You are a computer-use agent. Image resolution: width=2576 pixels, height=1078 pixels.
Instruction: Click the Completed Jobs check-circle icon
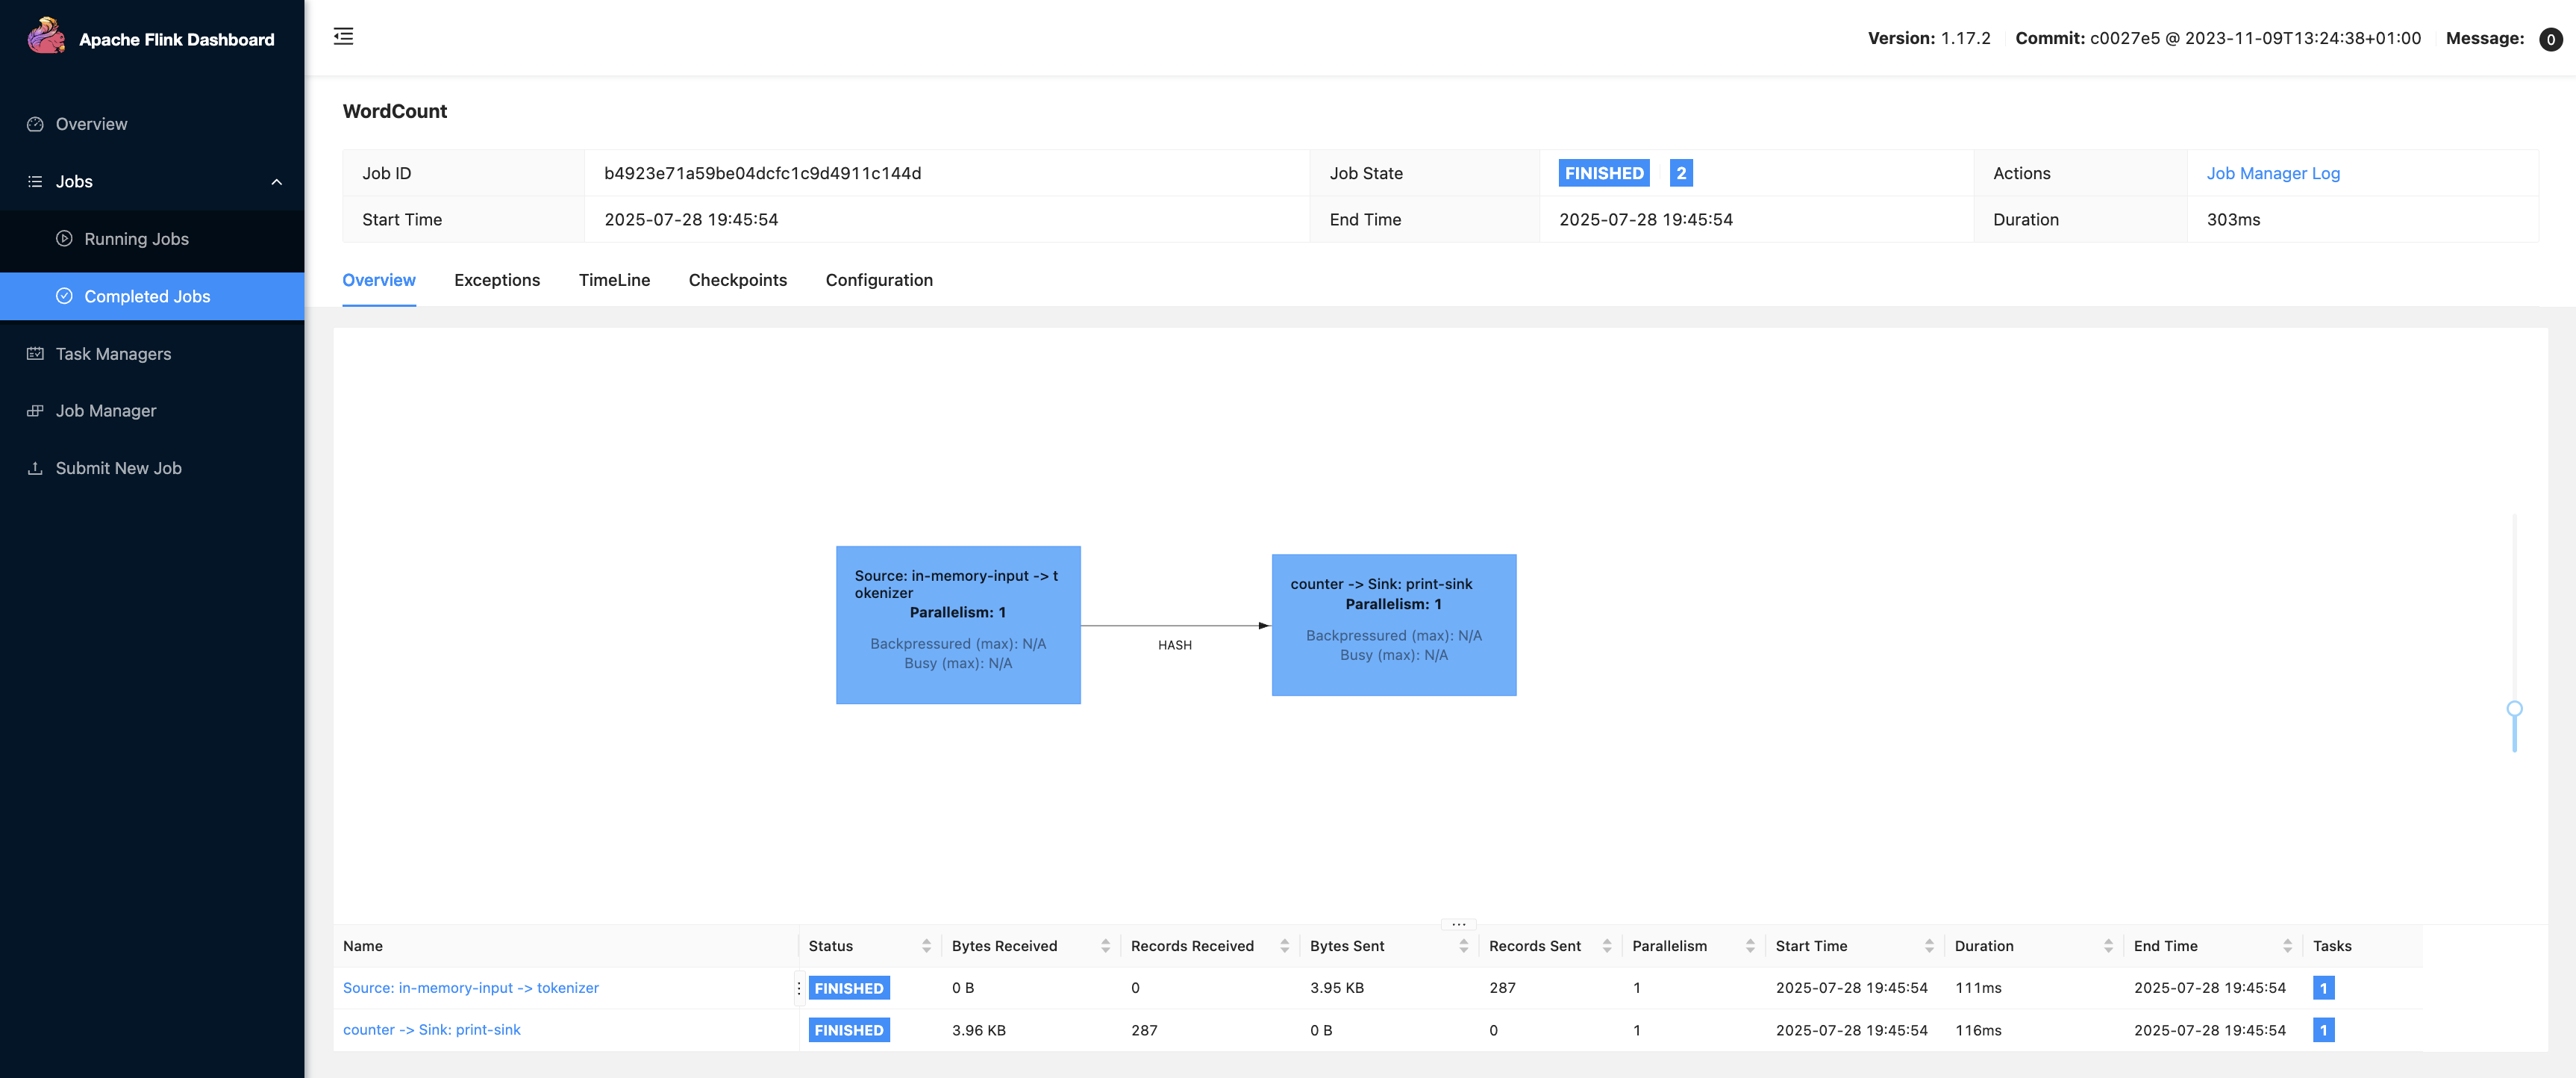click(x=64, y=296)
